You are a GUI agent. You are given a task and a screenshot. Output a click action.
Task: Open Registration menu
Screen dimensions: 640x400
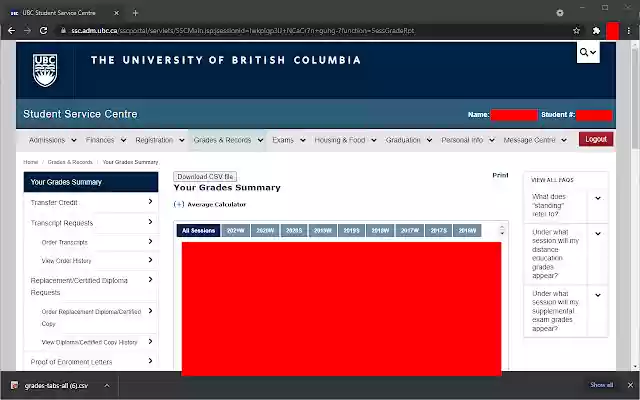160,140
